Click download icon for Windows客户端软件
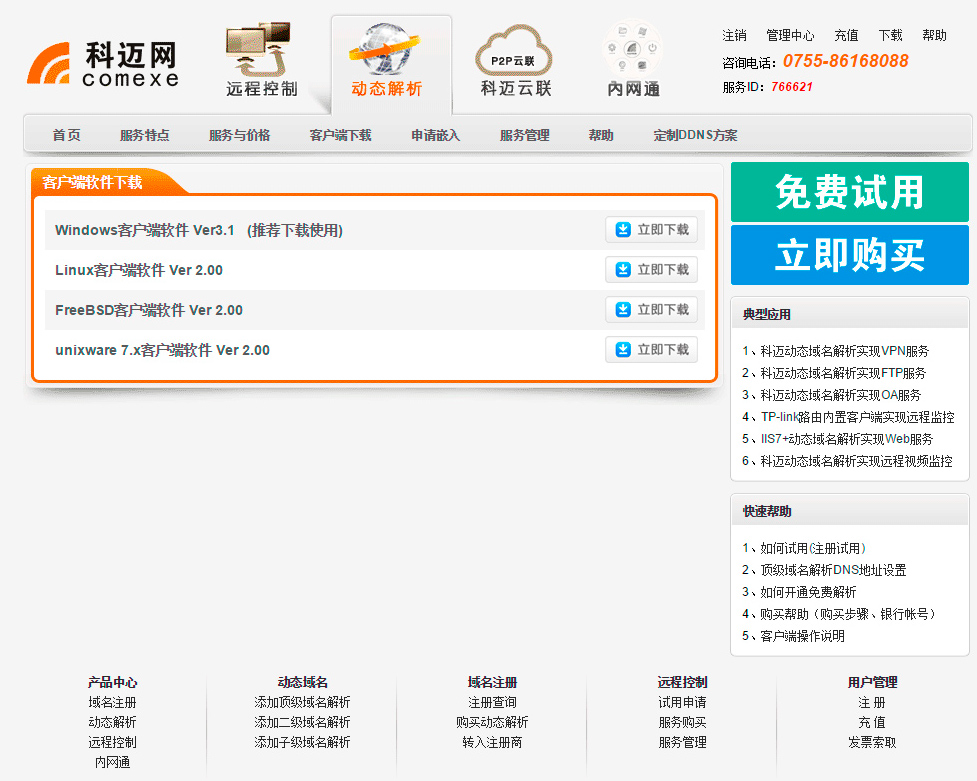The image size is (977, 781). point(623,230)
